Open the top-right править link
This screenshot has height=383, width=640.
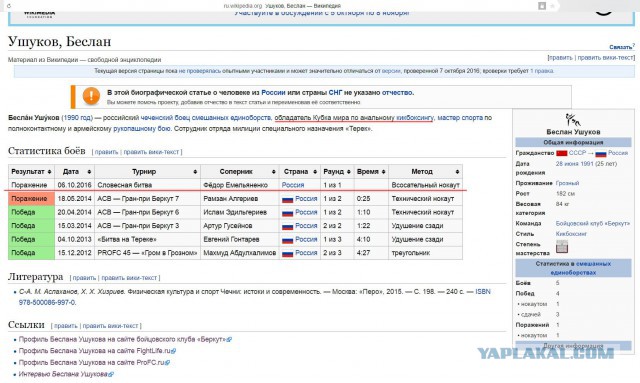tap(560, 58)
